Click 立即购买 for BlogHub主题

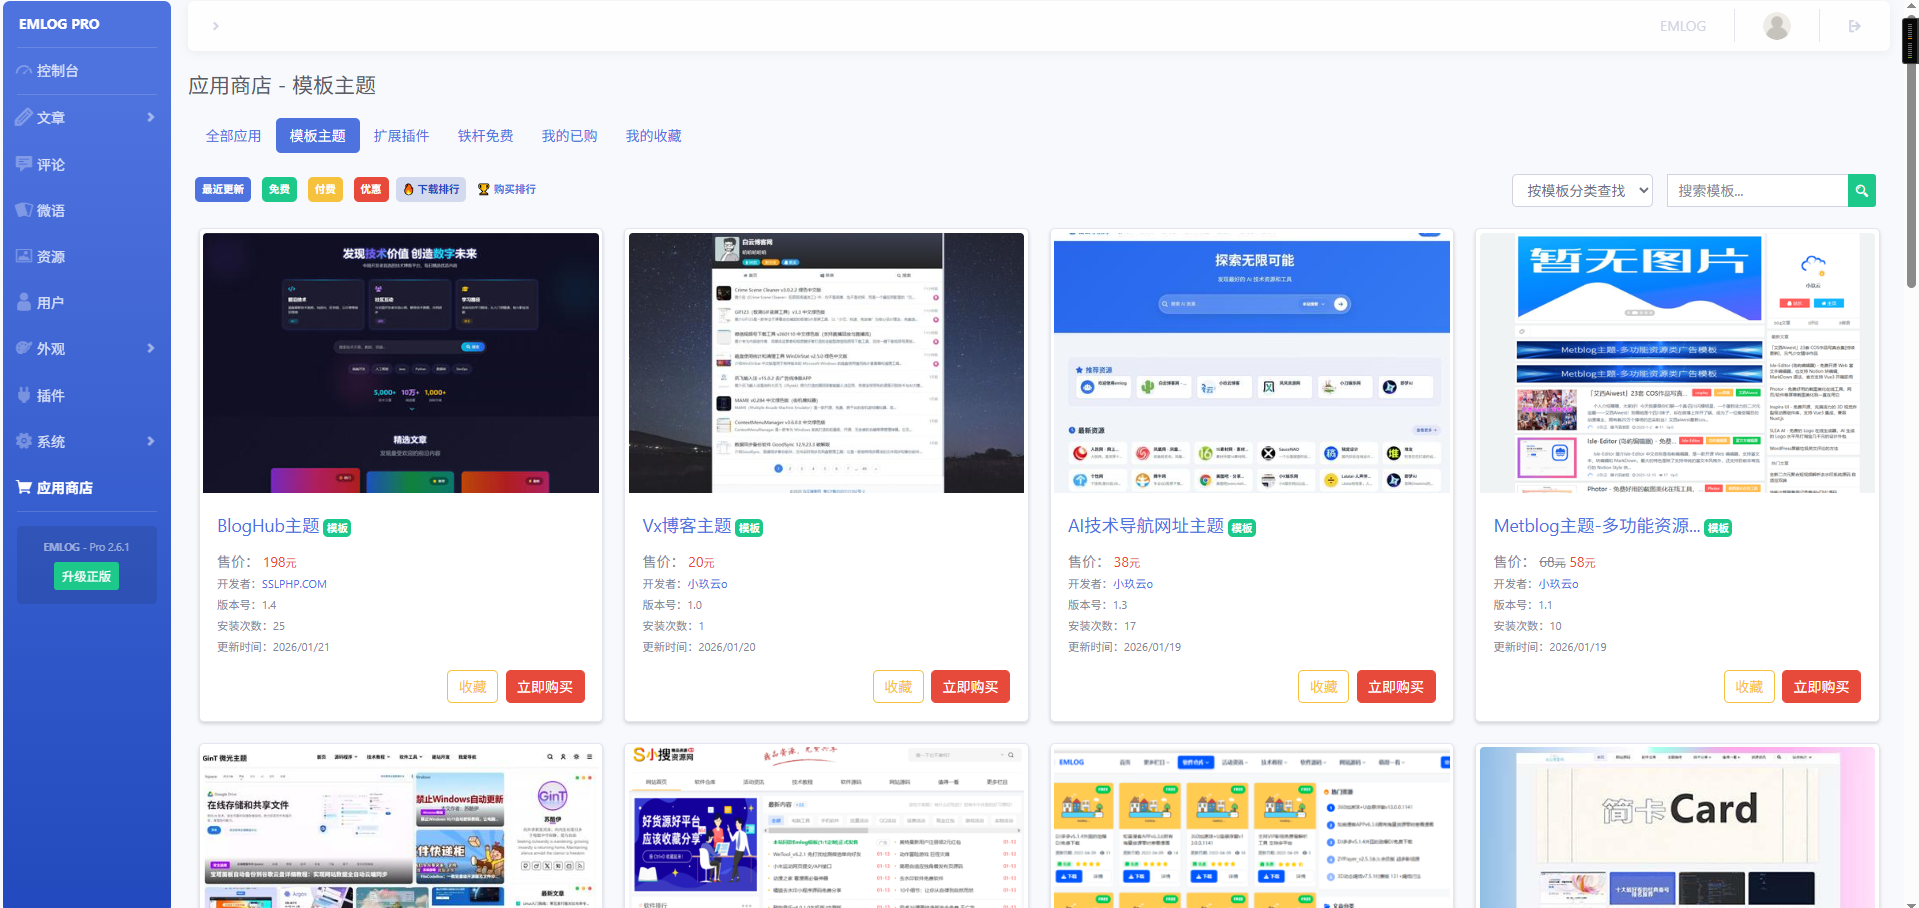545,687
